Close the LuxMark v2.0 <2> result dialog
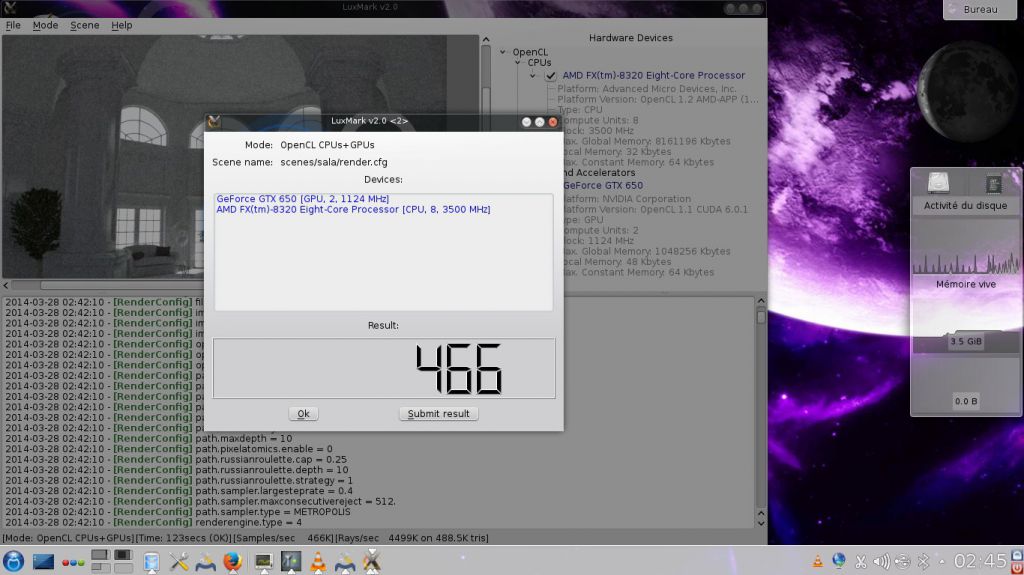The width and height of the screenshot is (1024, 575). tap(552, 122)
